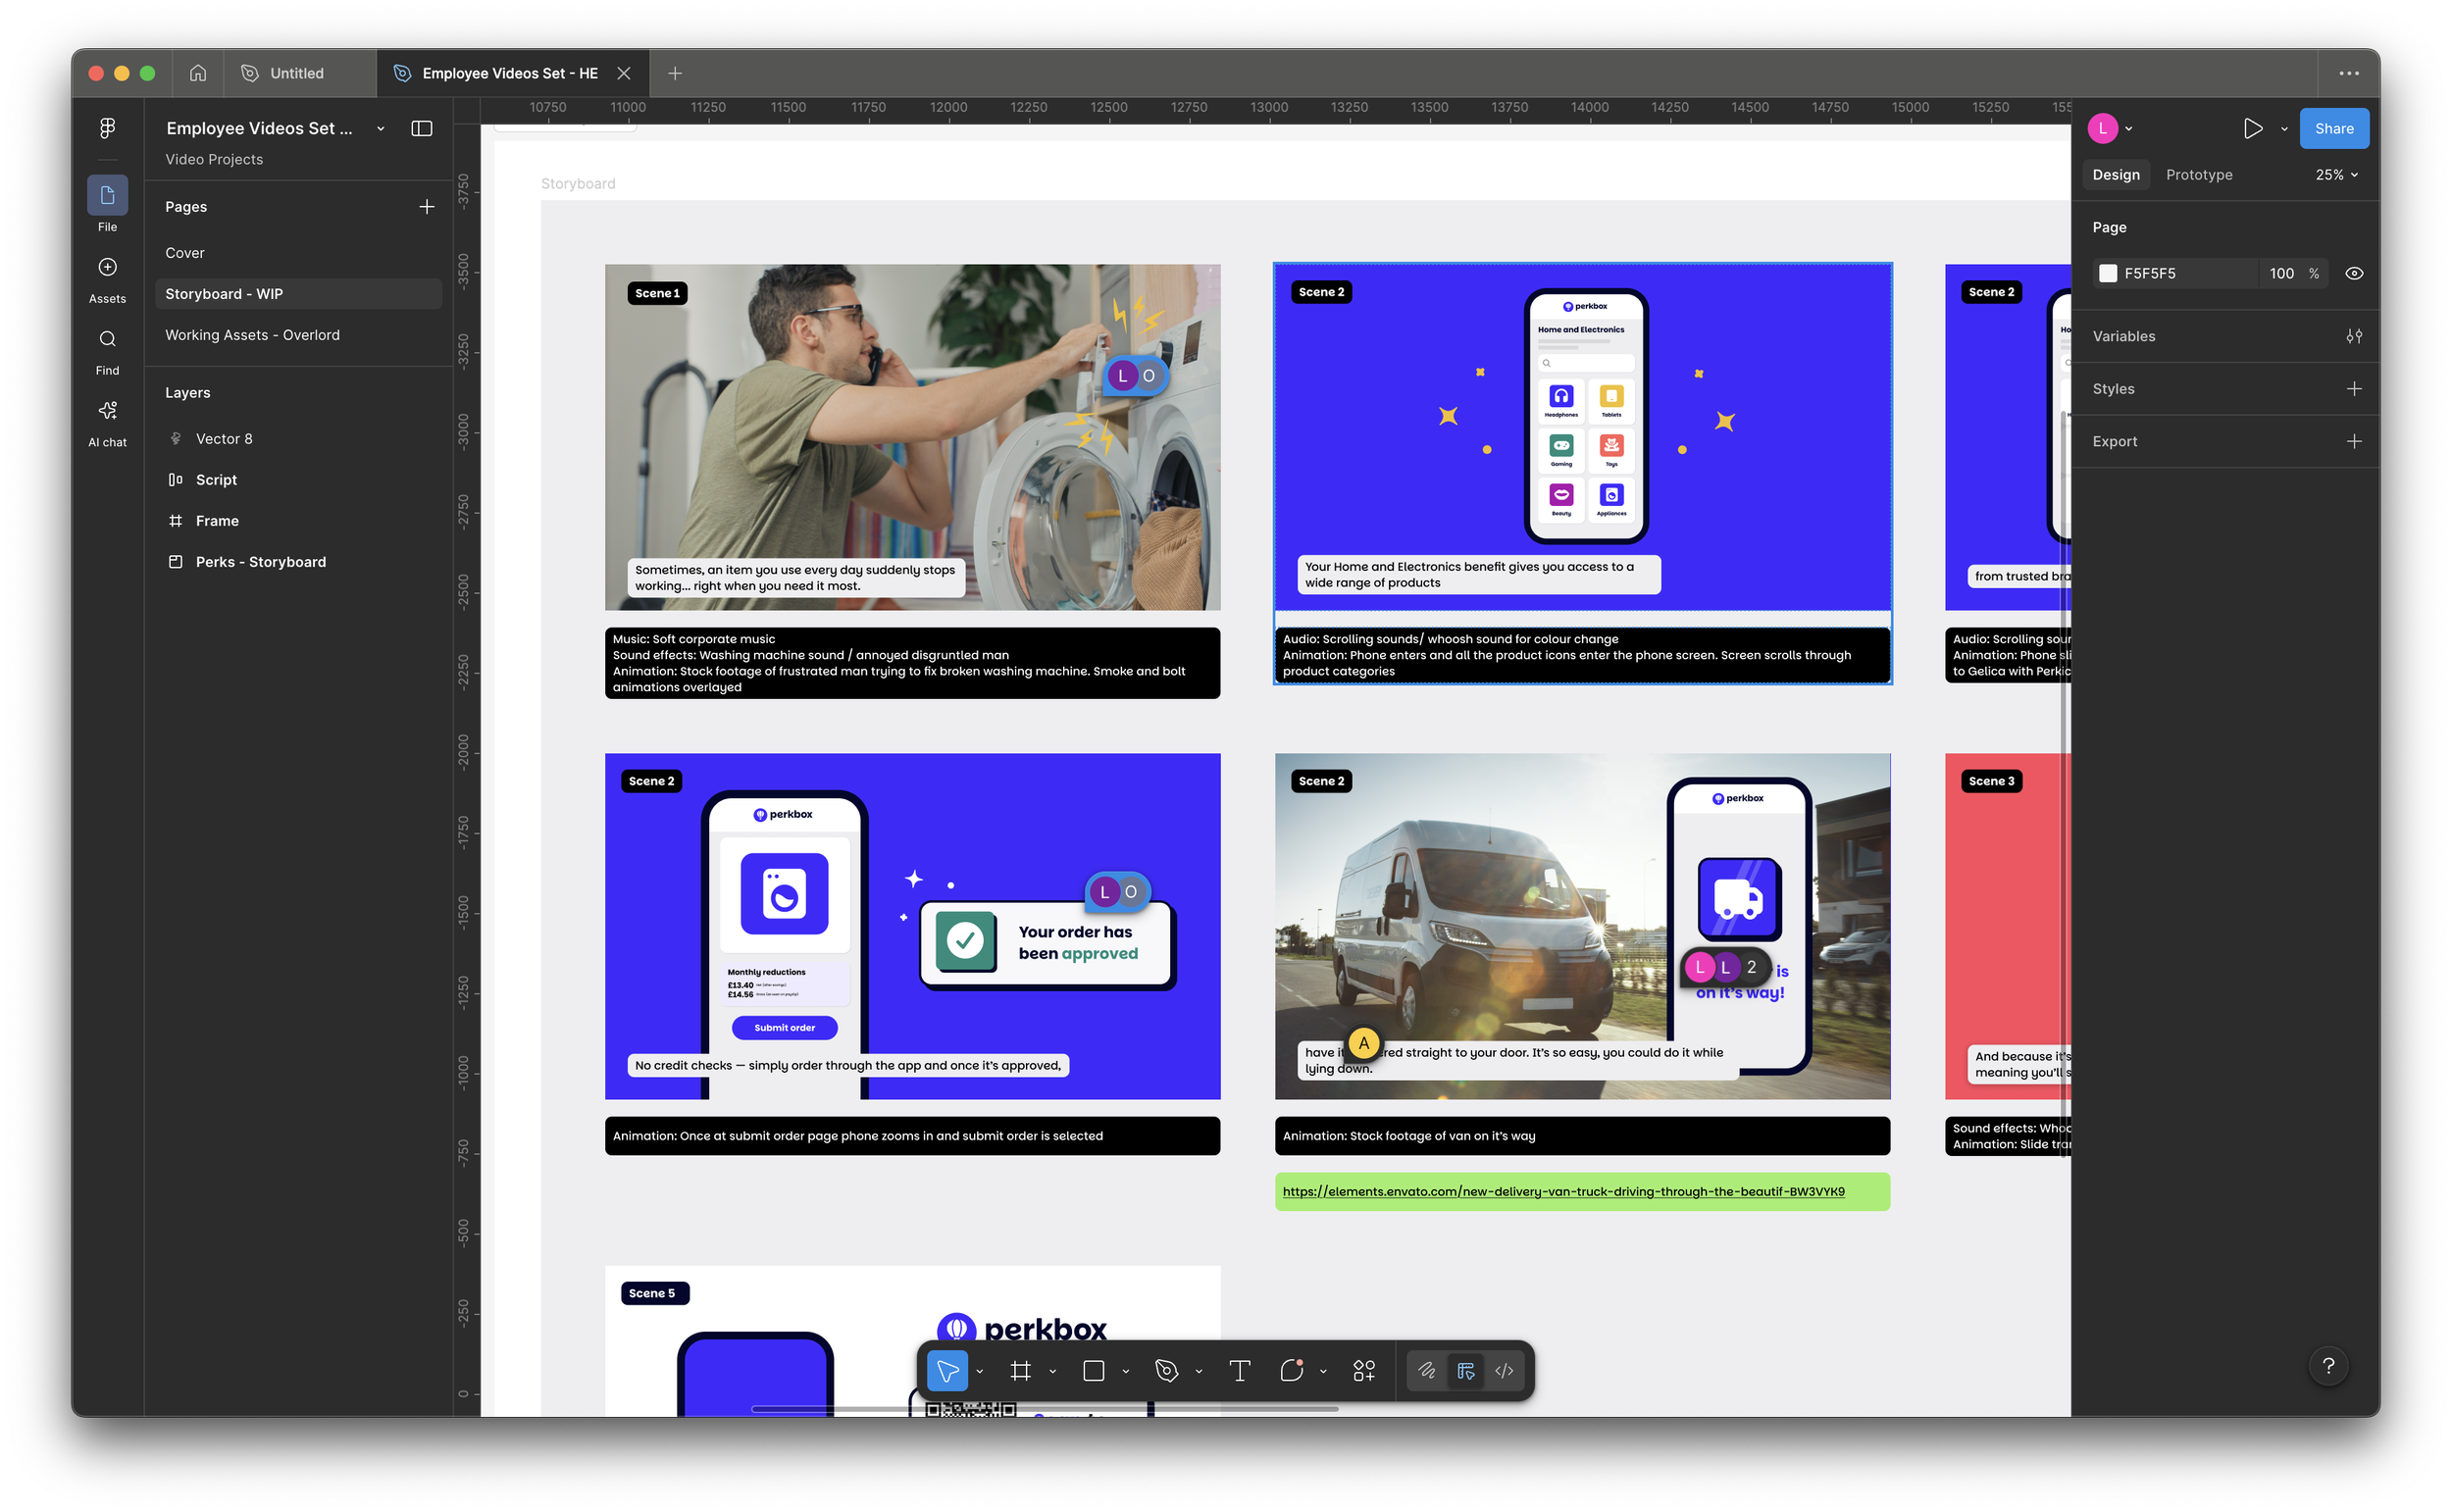Image resolution: width=2452 pixels, height=1512 pixels.
Task: Open the 25% zoom level dropdown
Action: click(2336, 175)
